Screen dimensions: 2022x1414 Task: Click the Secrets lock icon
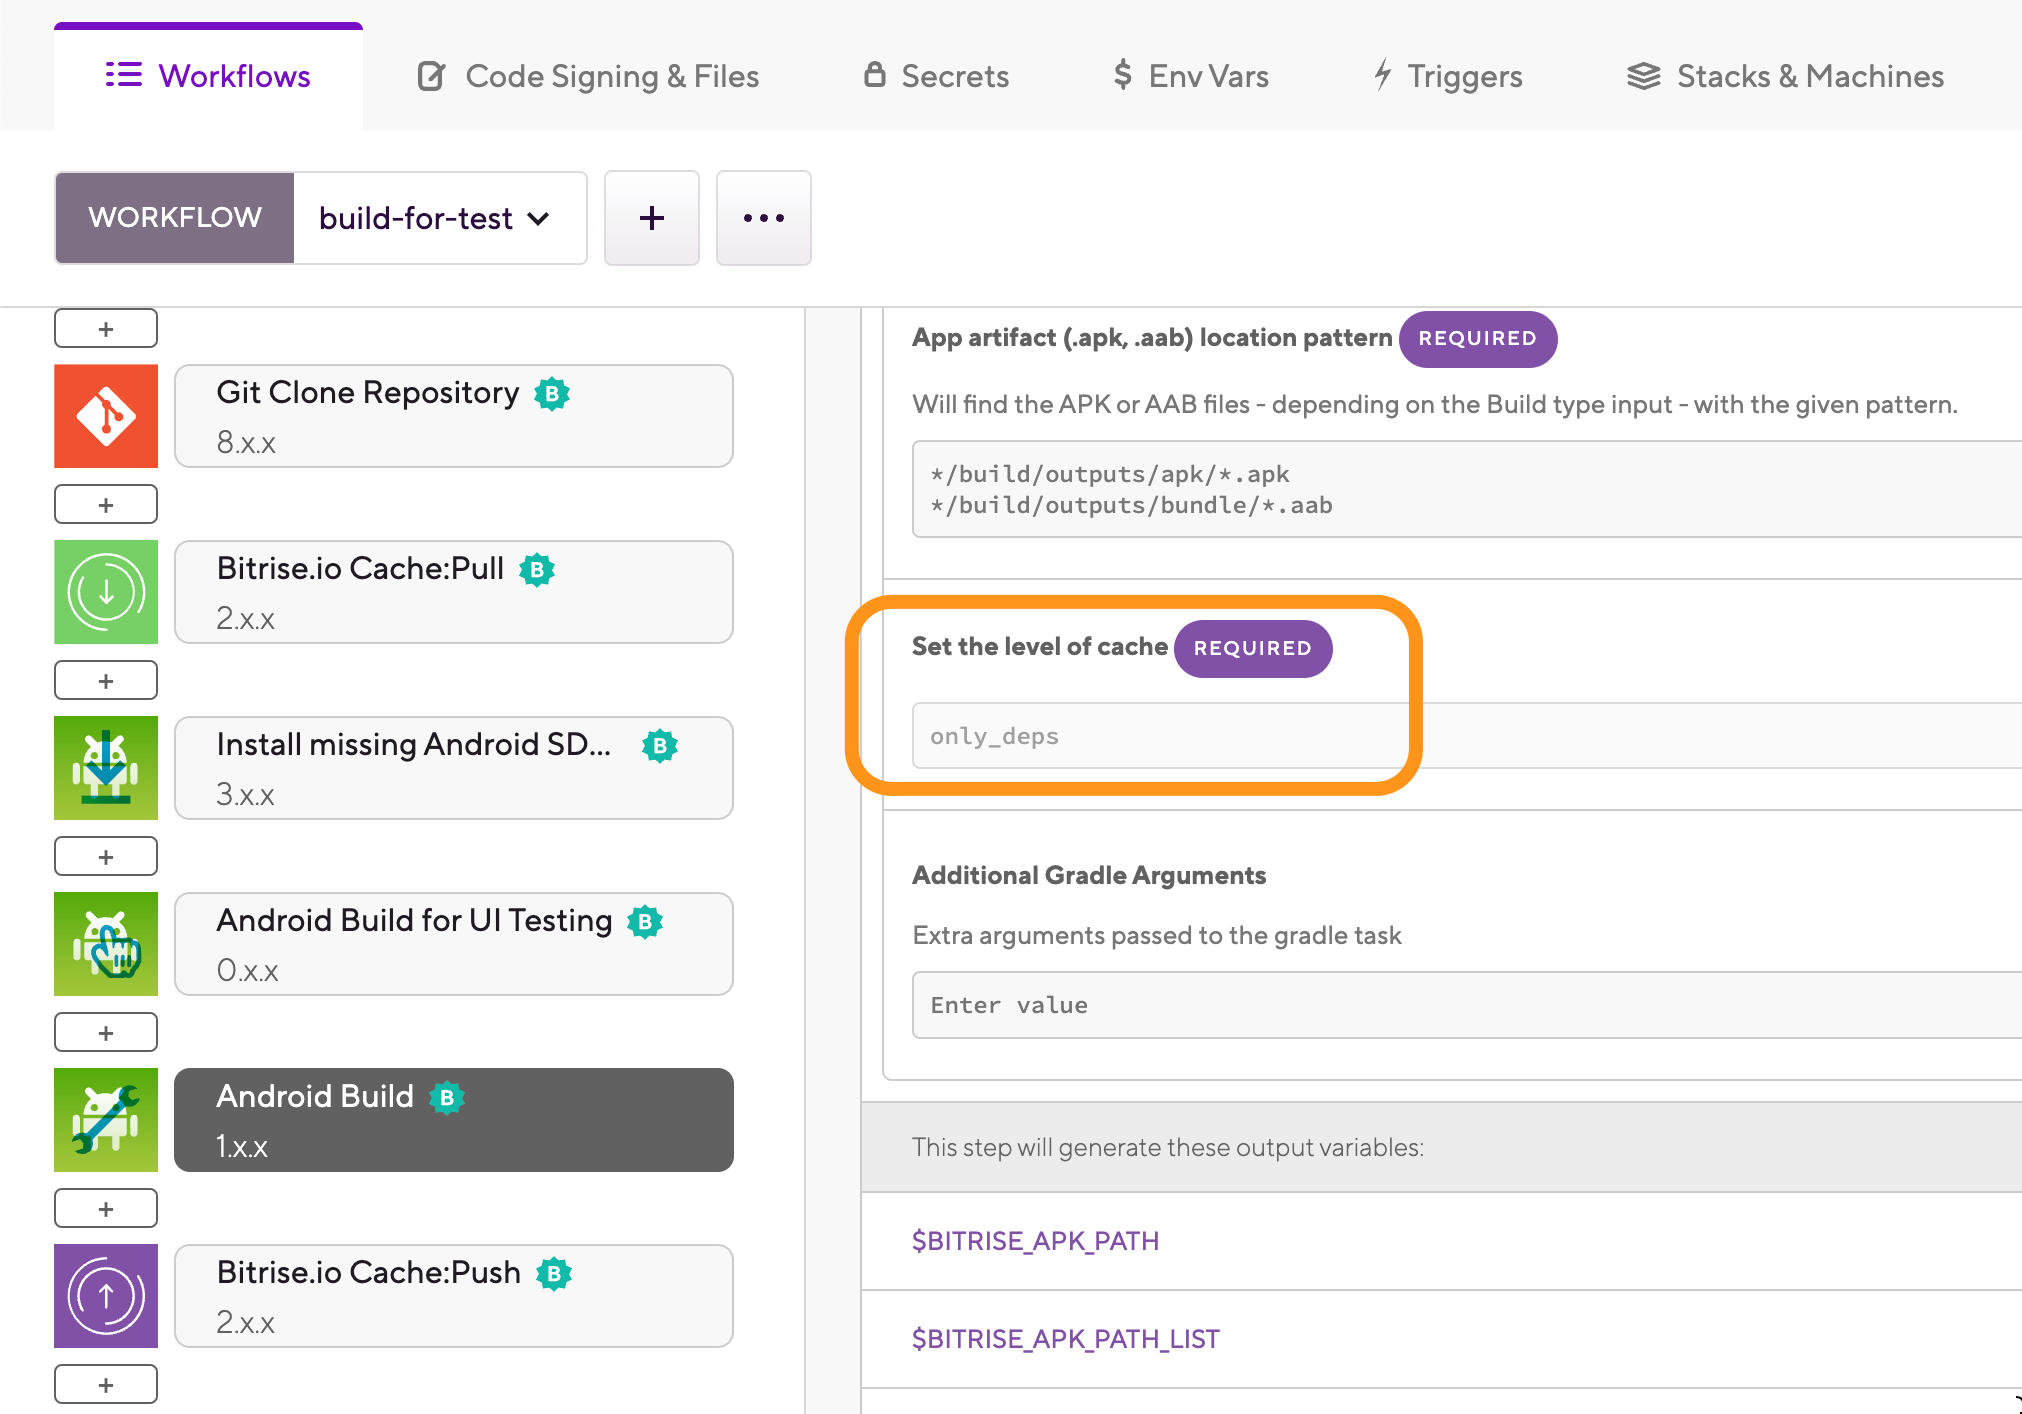(x=875, y=74)
